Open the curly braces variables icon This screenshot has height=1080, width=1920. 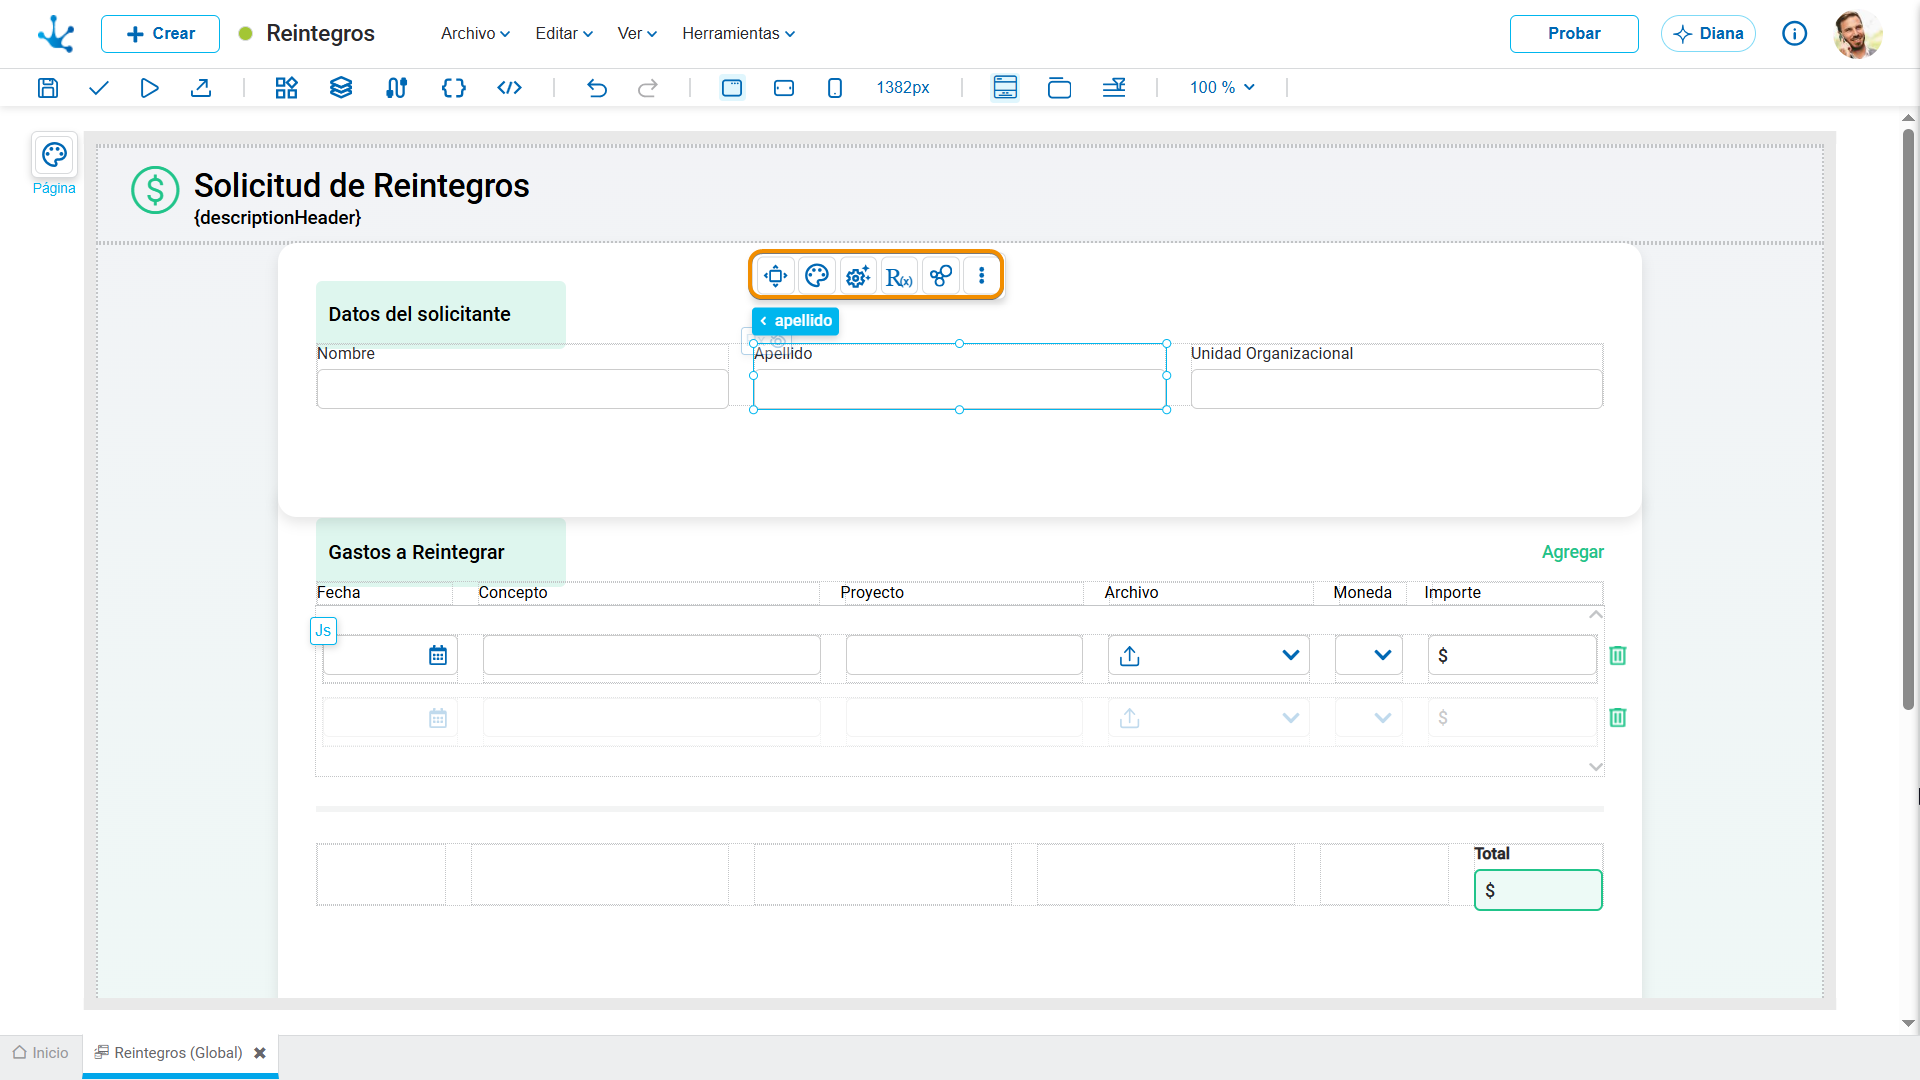(454, 88)
